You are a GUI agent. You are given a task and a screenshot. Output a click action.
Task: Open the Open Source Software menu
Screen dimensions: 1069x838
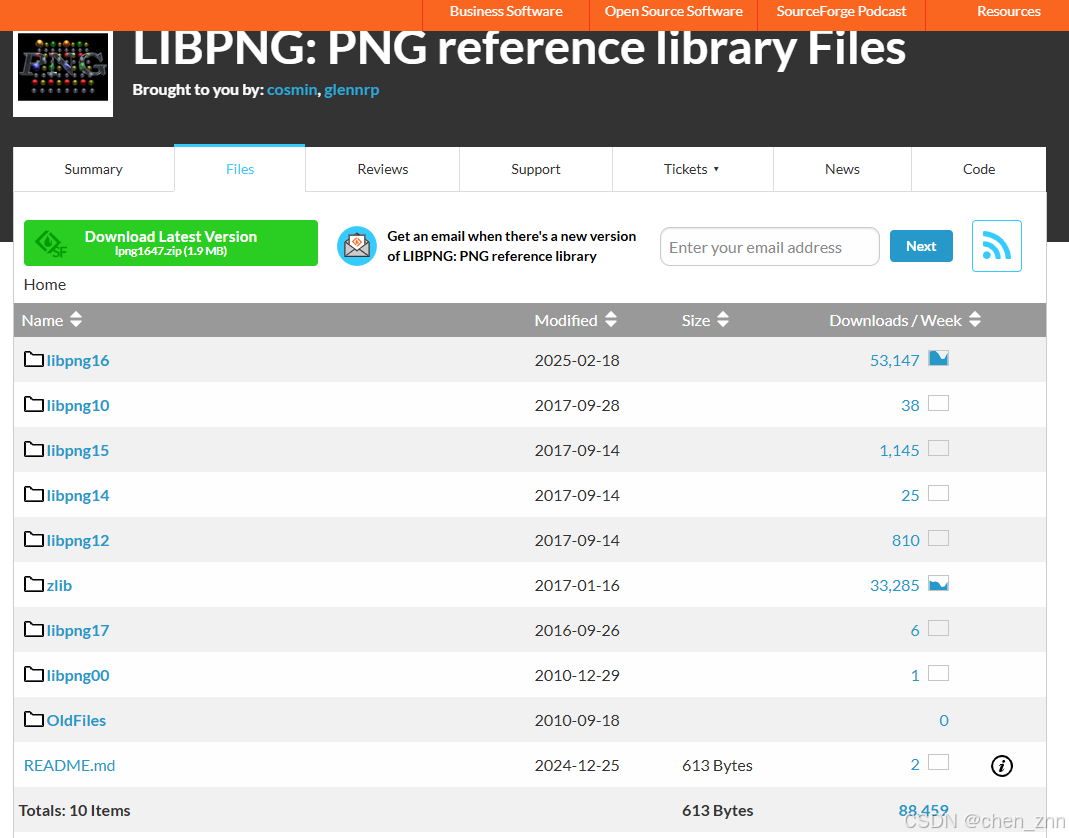click(673, 12)
